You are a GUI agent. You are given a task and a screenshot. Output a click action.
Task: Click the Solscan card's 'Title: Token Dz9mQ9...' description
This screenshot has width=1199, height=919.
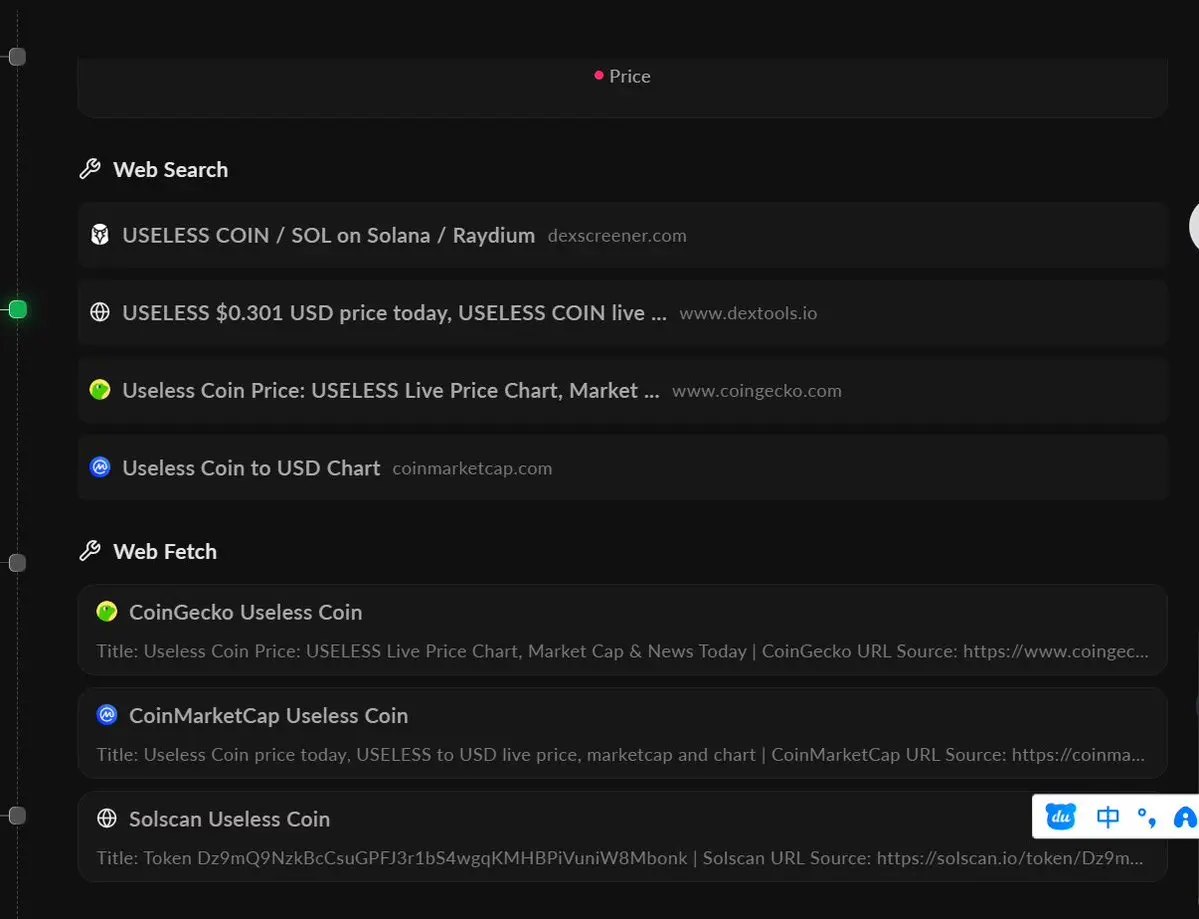[x=620, y=857]
